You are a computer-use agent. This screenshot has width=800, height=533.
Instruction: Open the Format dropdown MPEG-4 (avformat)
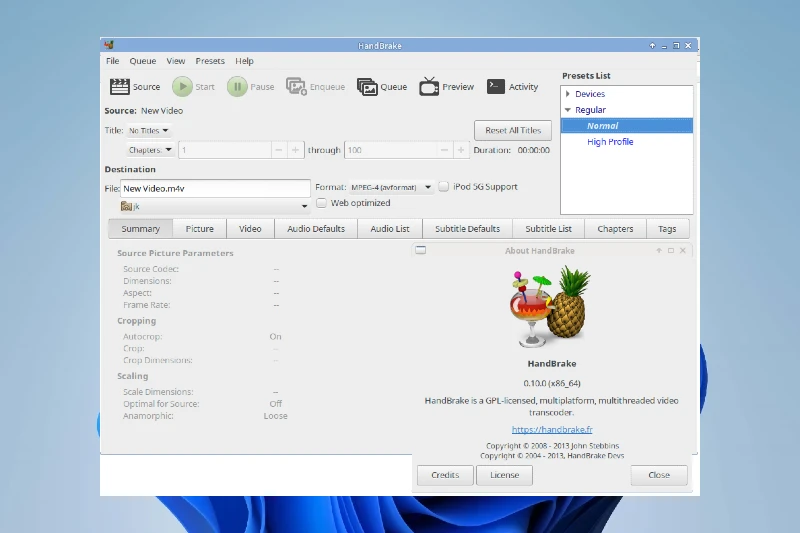391,187
